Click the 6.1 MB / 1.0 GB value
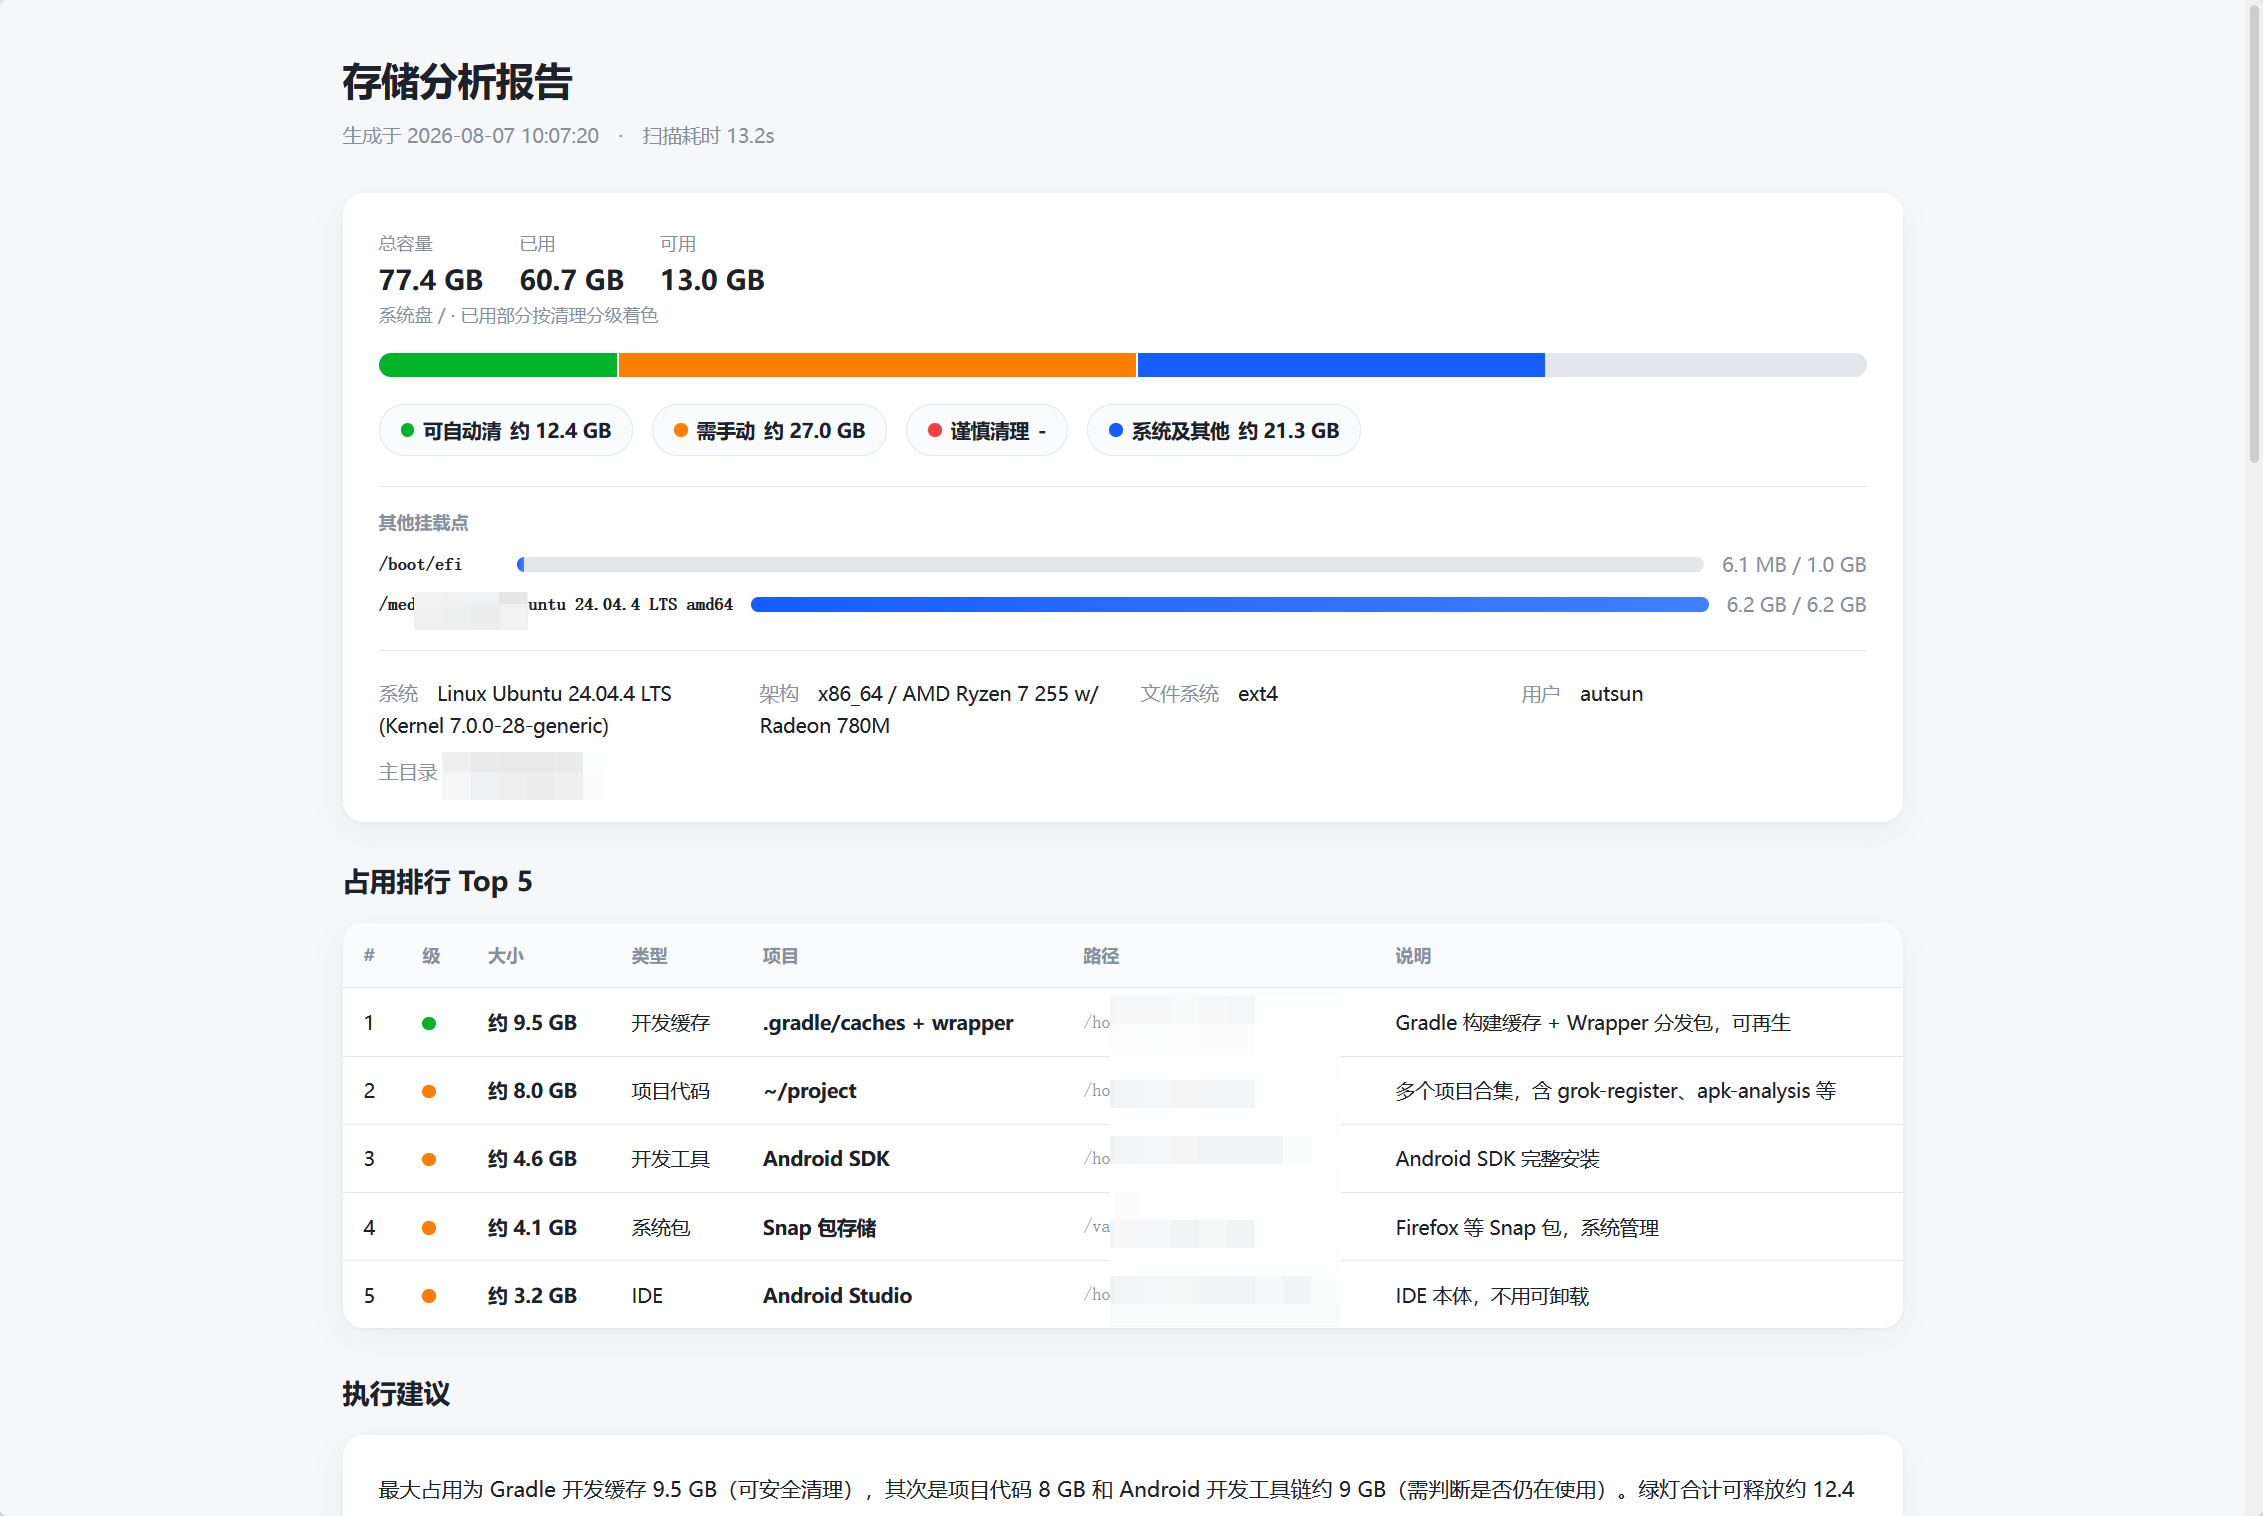 pos(1794,565)
